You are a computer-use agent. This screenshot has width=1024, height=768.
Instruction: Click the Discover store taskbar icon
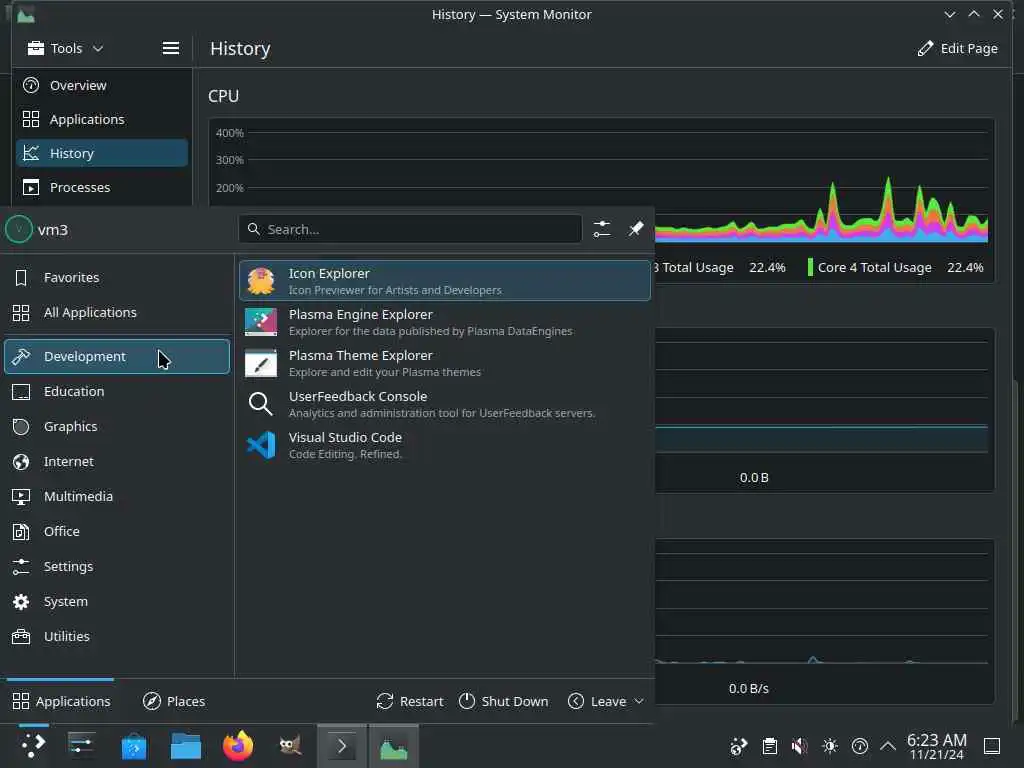click(134, 746)
